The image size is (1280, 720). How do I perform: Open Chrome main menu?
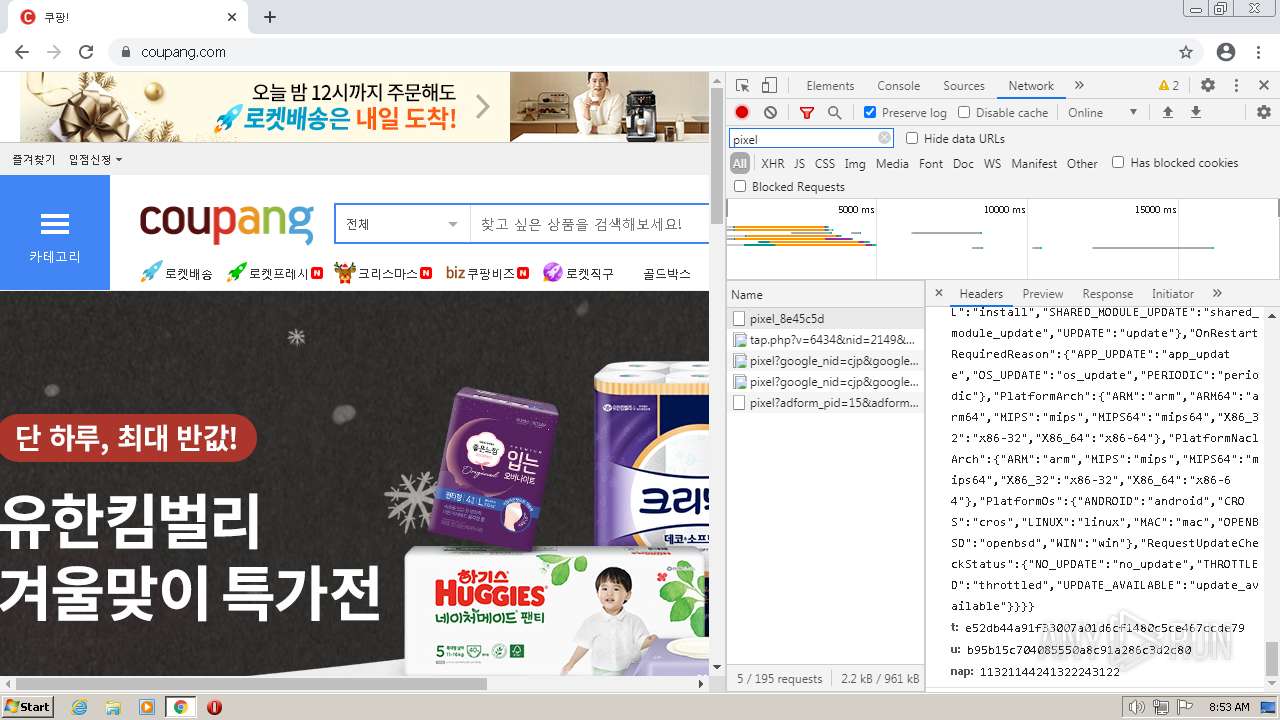point(1261,52)
